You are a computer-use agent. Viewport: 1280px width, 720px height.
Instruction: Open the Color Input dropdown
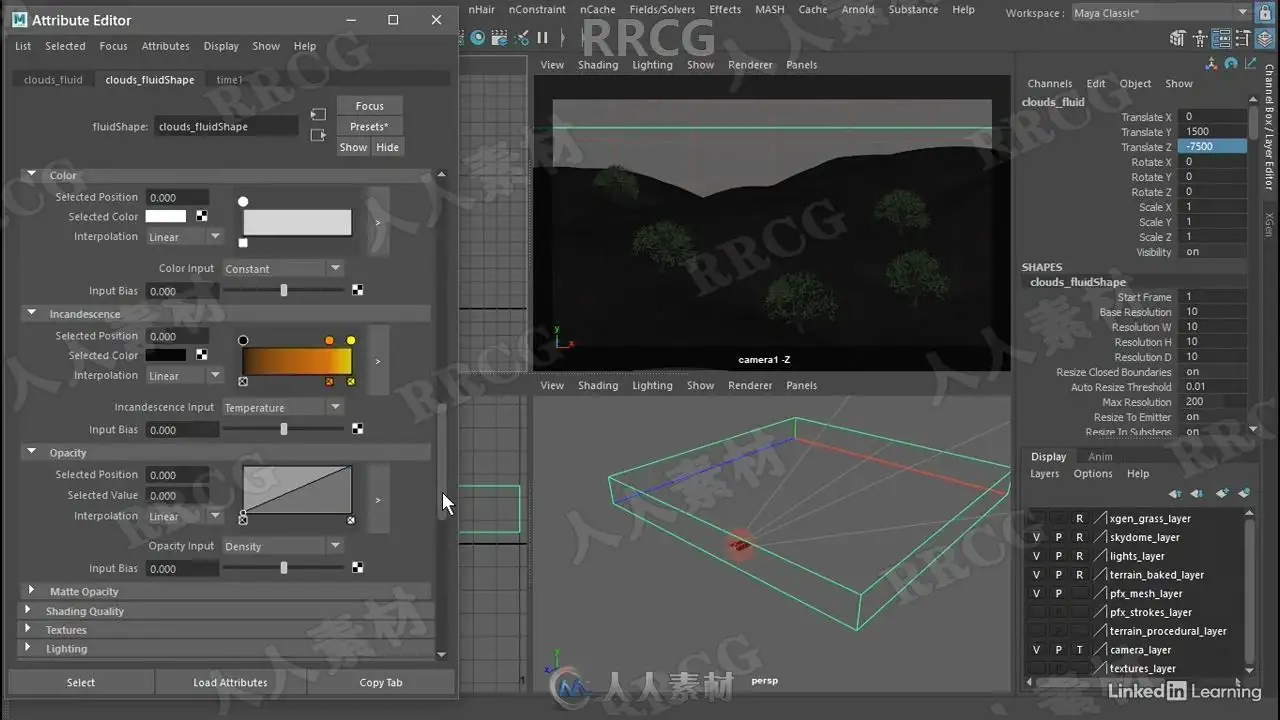283,268
